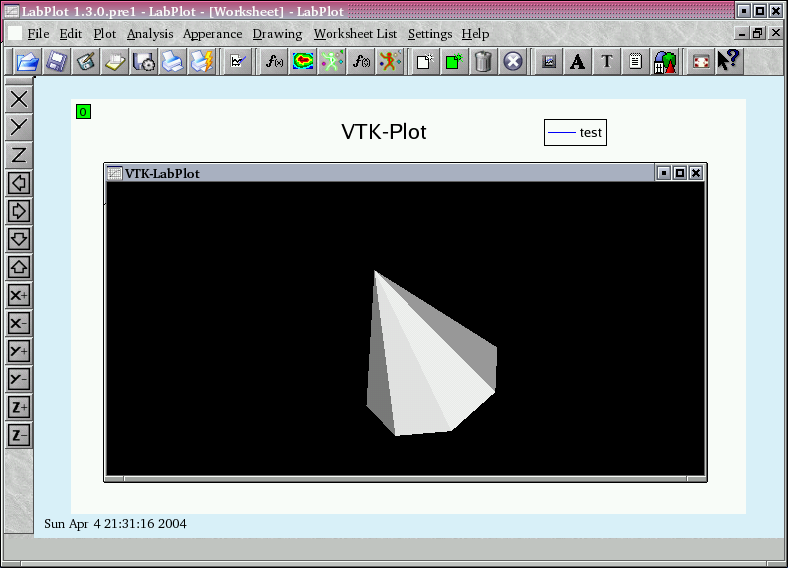Image resolution: width=788 pixels, height=568 pixels.
Task: Open the Analysis menu
Action: (x=150, y=34)
